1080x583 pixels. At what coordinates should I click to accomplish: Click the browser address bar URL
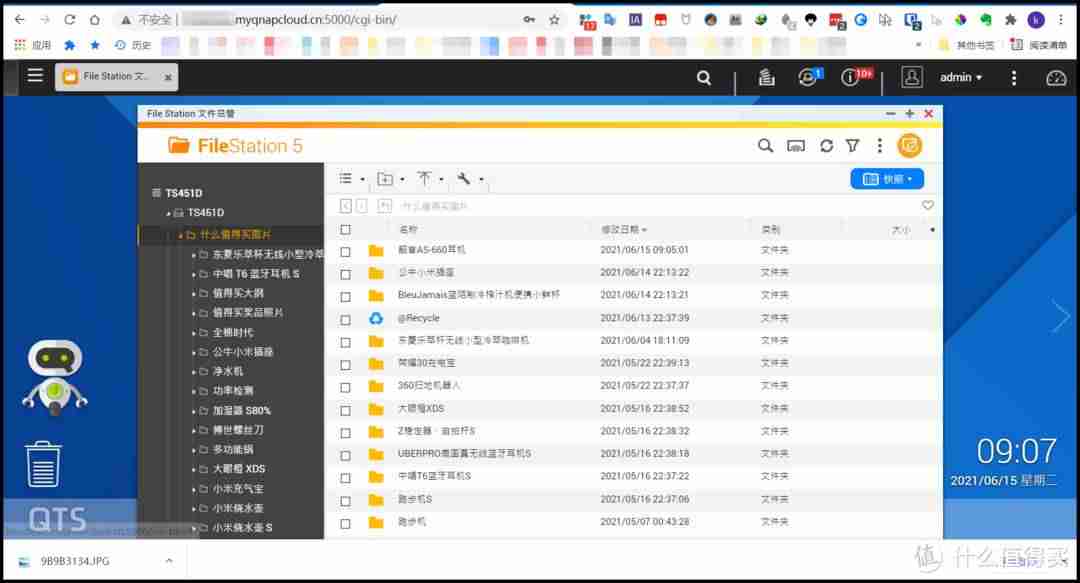click(x=315, y=20)
